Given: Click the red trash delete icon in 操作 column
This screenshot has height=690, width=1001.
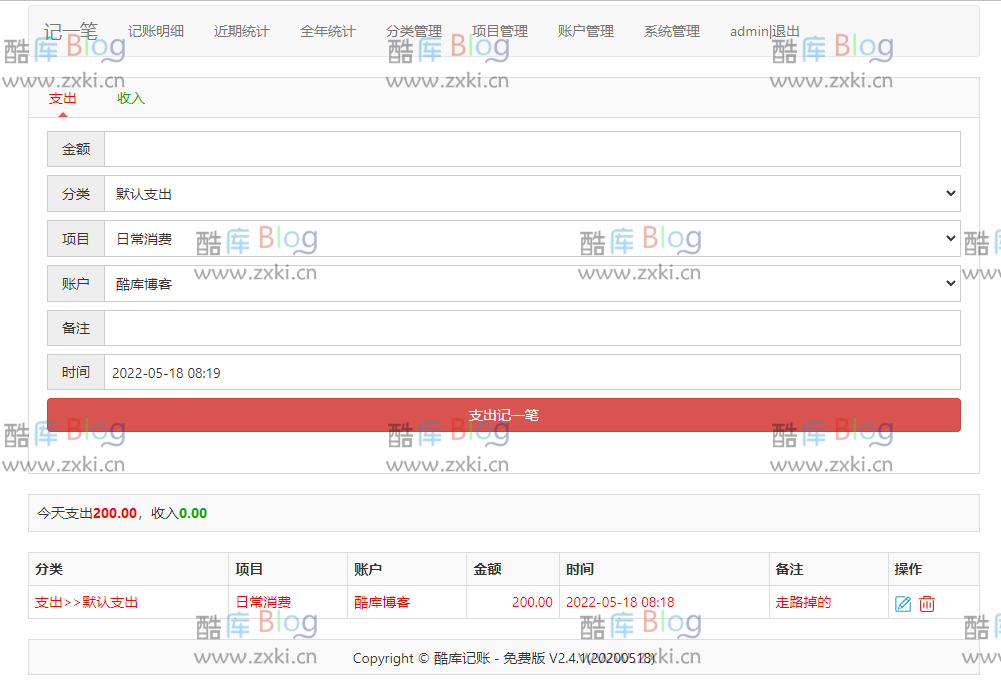Looking at the screenshot, I should tap(928, 602).
